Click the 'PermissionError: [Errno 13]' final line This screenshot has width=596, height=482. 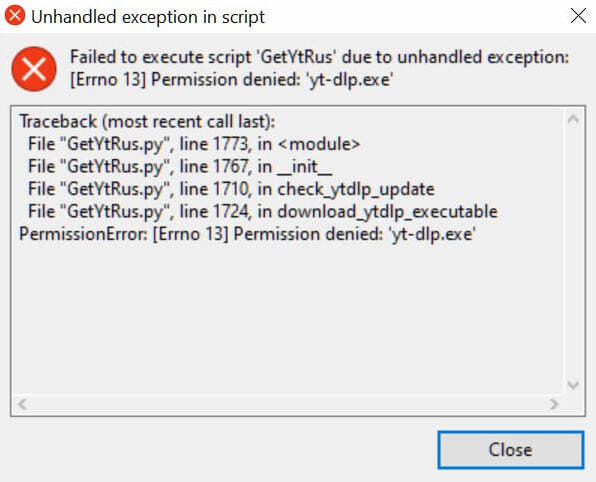click(247, 234)
